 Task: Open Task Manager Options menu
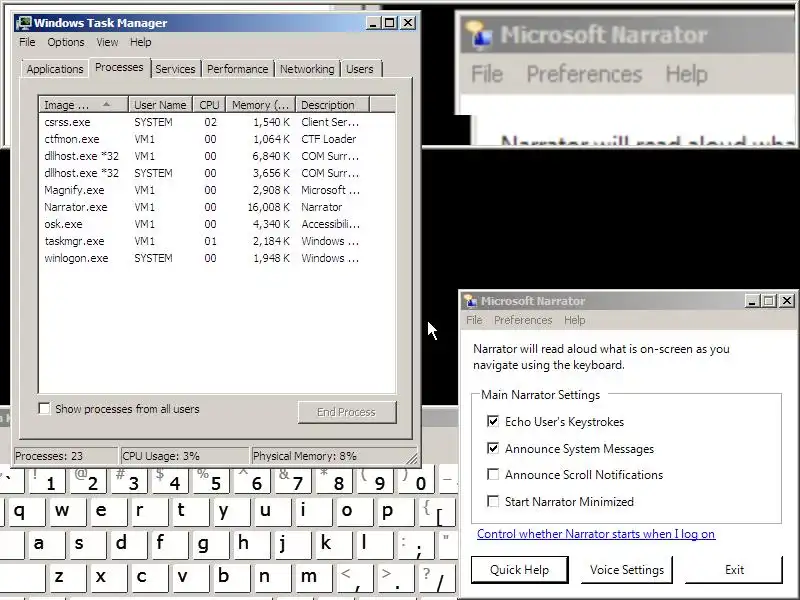66,42
